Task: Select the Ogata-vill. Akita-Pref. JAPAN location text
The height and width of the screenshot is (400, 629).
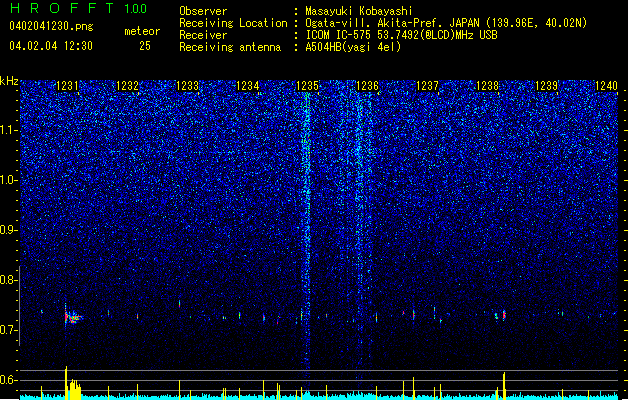Action: point(446,23)
